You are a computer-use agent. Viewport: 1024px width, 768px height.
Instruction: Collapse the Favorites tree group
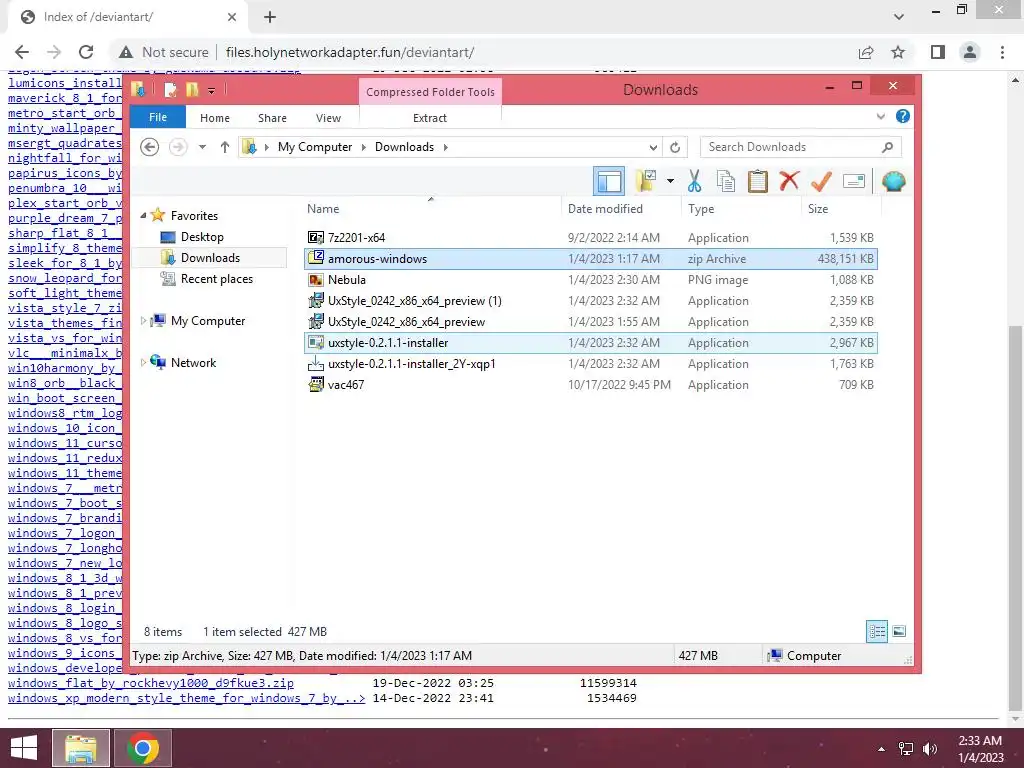coord(144,216)
